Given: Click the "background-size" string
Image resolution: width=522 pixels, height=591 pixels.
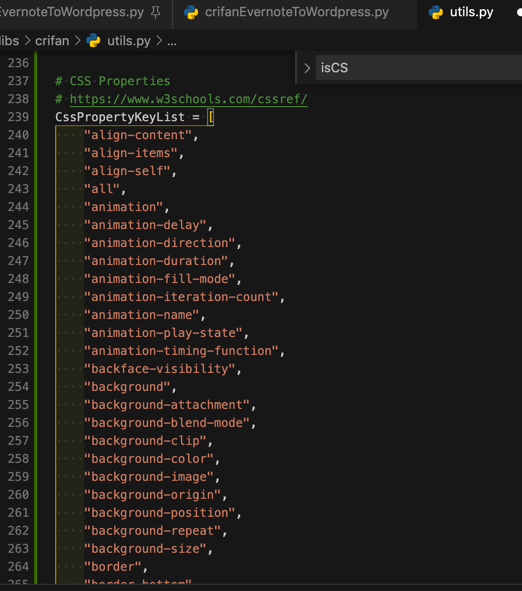Looking at the screenshot, I should click(x=145, y=549).
